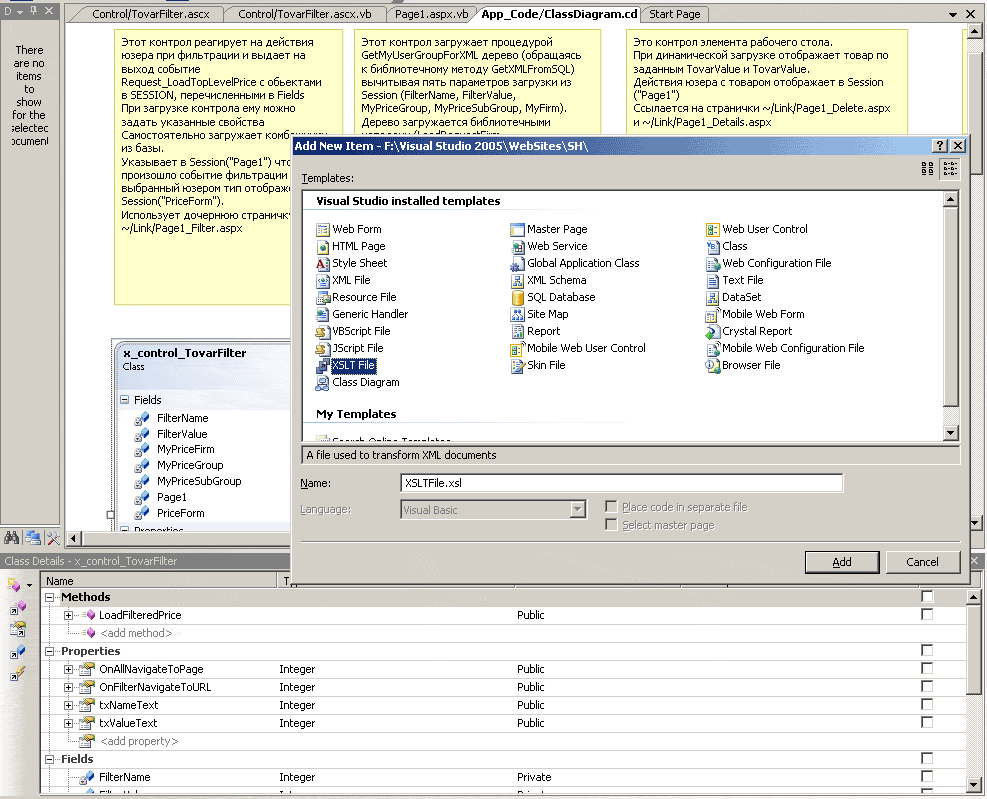Select App_Code/ClassDiagram.cd tab
Screen dimensions: 987x799
(x=559, y=14)
